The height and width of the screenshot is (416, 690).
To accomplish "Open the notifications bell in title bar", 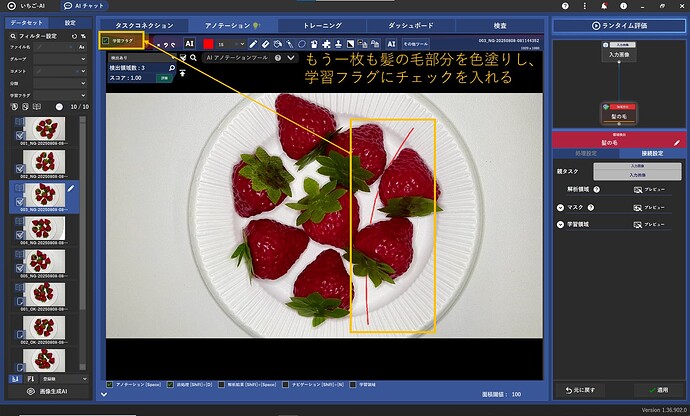I will tap(604, 6).
